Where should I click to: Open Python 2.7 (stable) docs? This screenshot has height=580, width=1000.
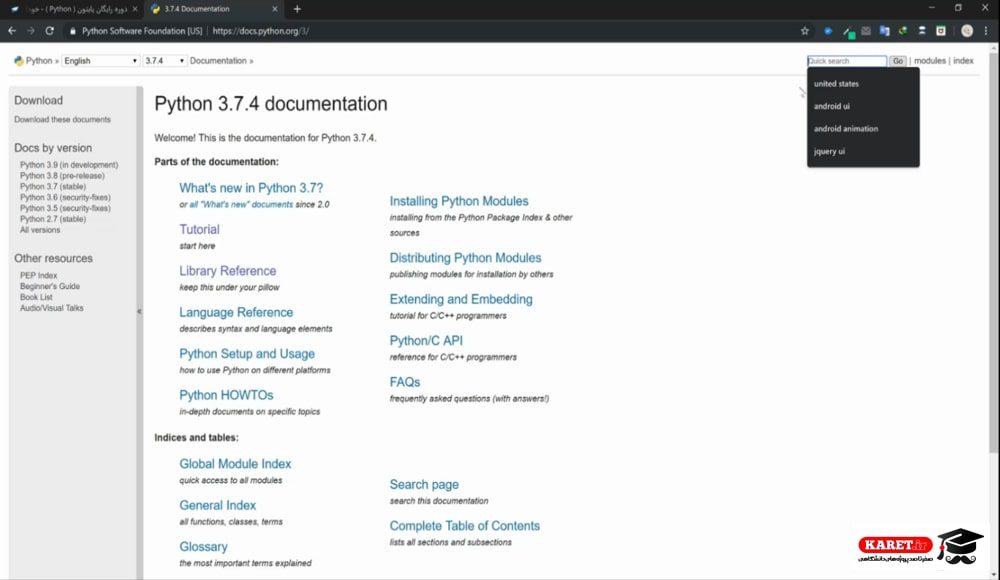(x=53, y=219)
